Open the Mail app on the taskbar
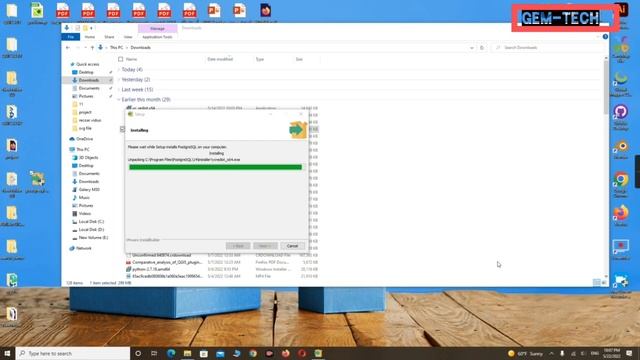 point(220,353)
